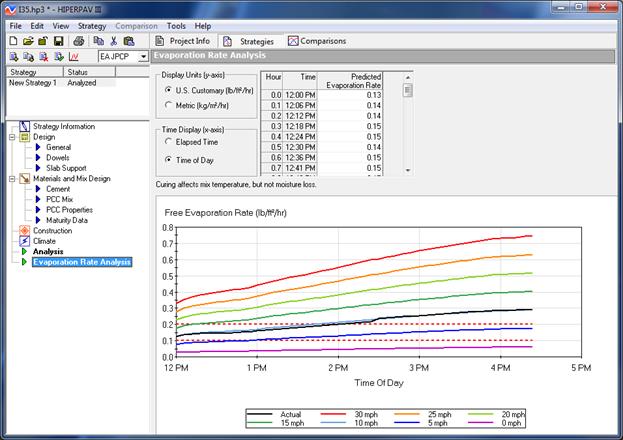This screenshot has width=623, height=440.
Task: Click the Construction icon in the tree
Action: click(24, 230)
